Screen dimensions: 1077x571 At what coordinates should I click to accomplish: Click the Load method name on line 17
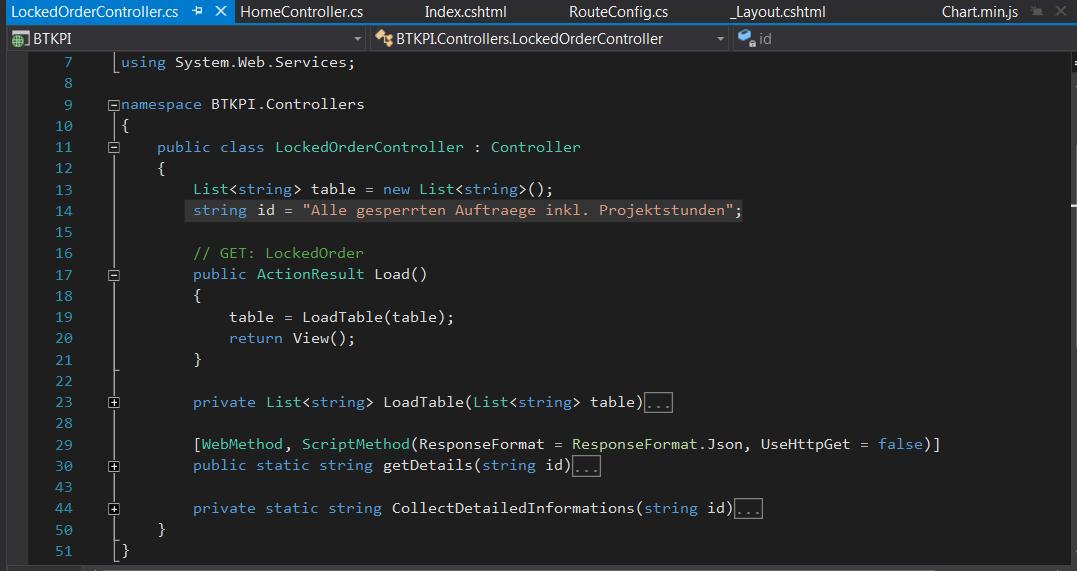(x=392, y=274)
